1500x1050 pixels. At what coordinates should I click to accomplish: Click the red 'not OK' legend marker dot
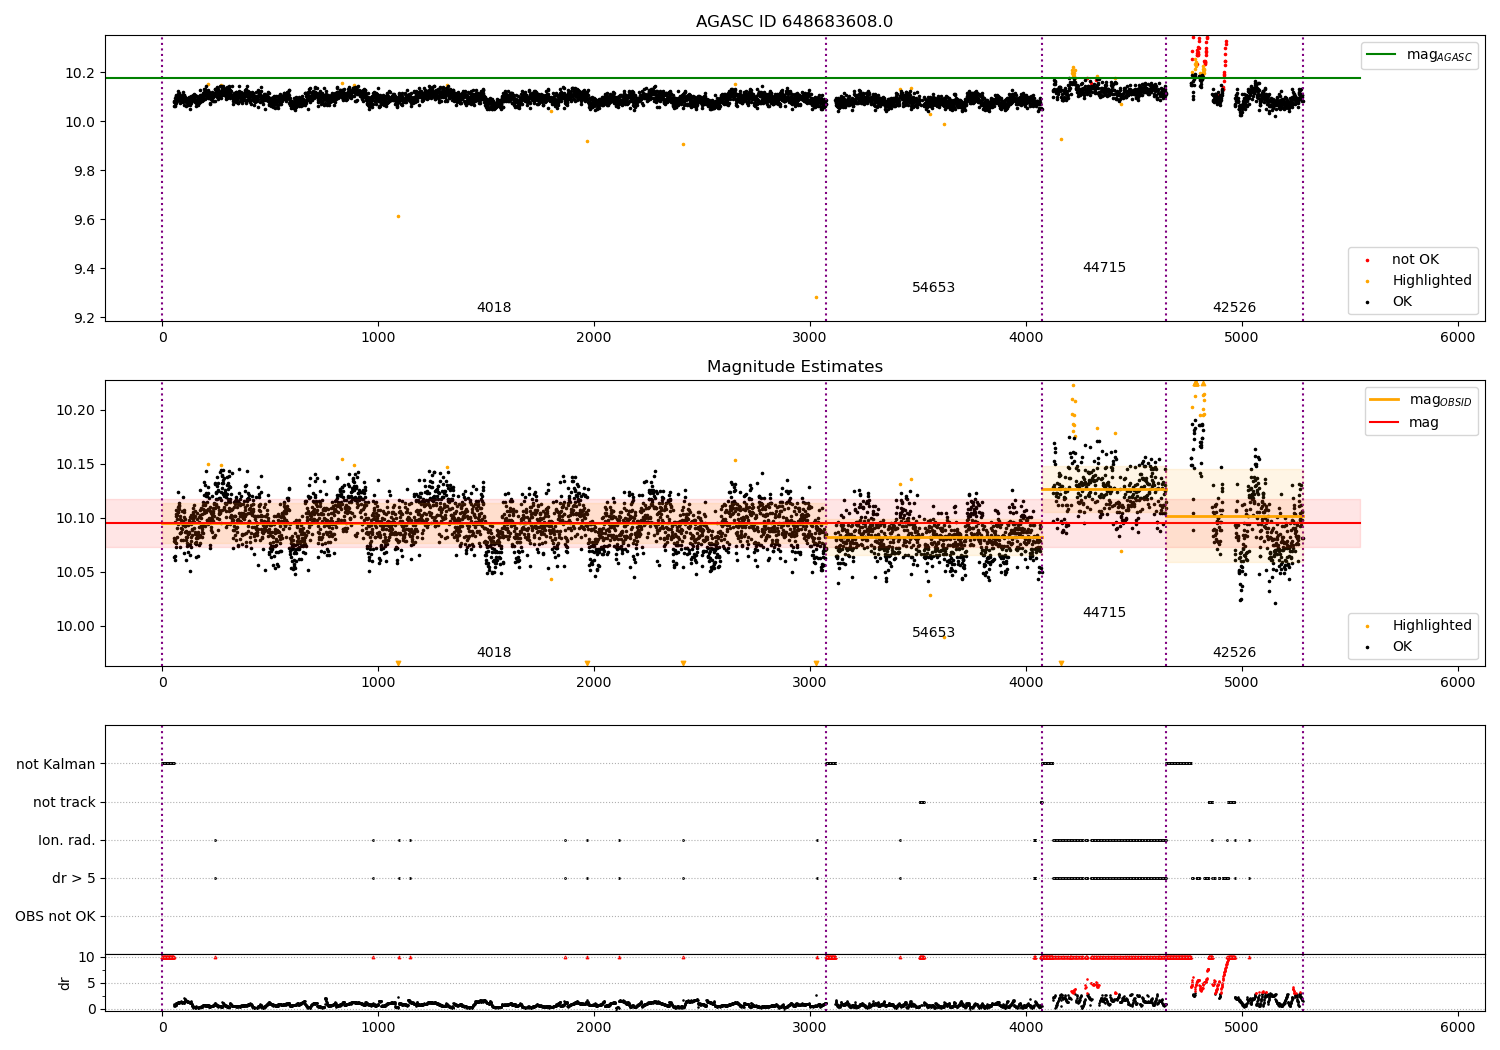point(1368,261)
